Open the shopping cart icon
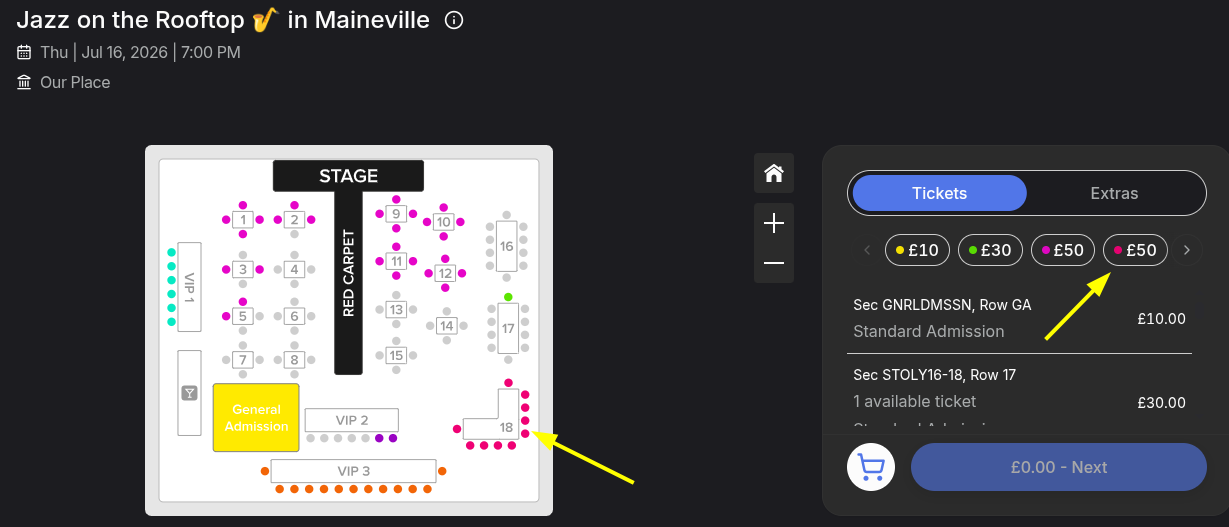Image resolution: width=1229 pixels, height=527 pixels. point(871,467)
